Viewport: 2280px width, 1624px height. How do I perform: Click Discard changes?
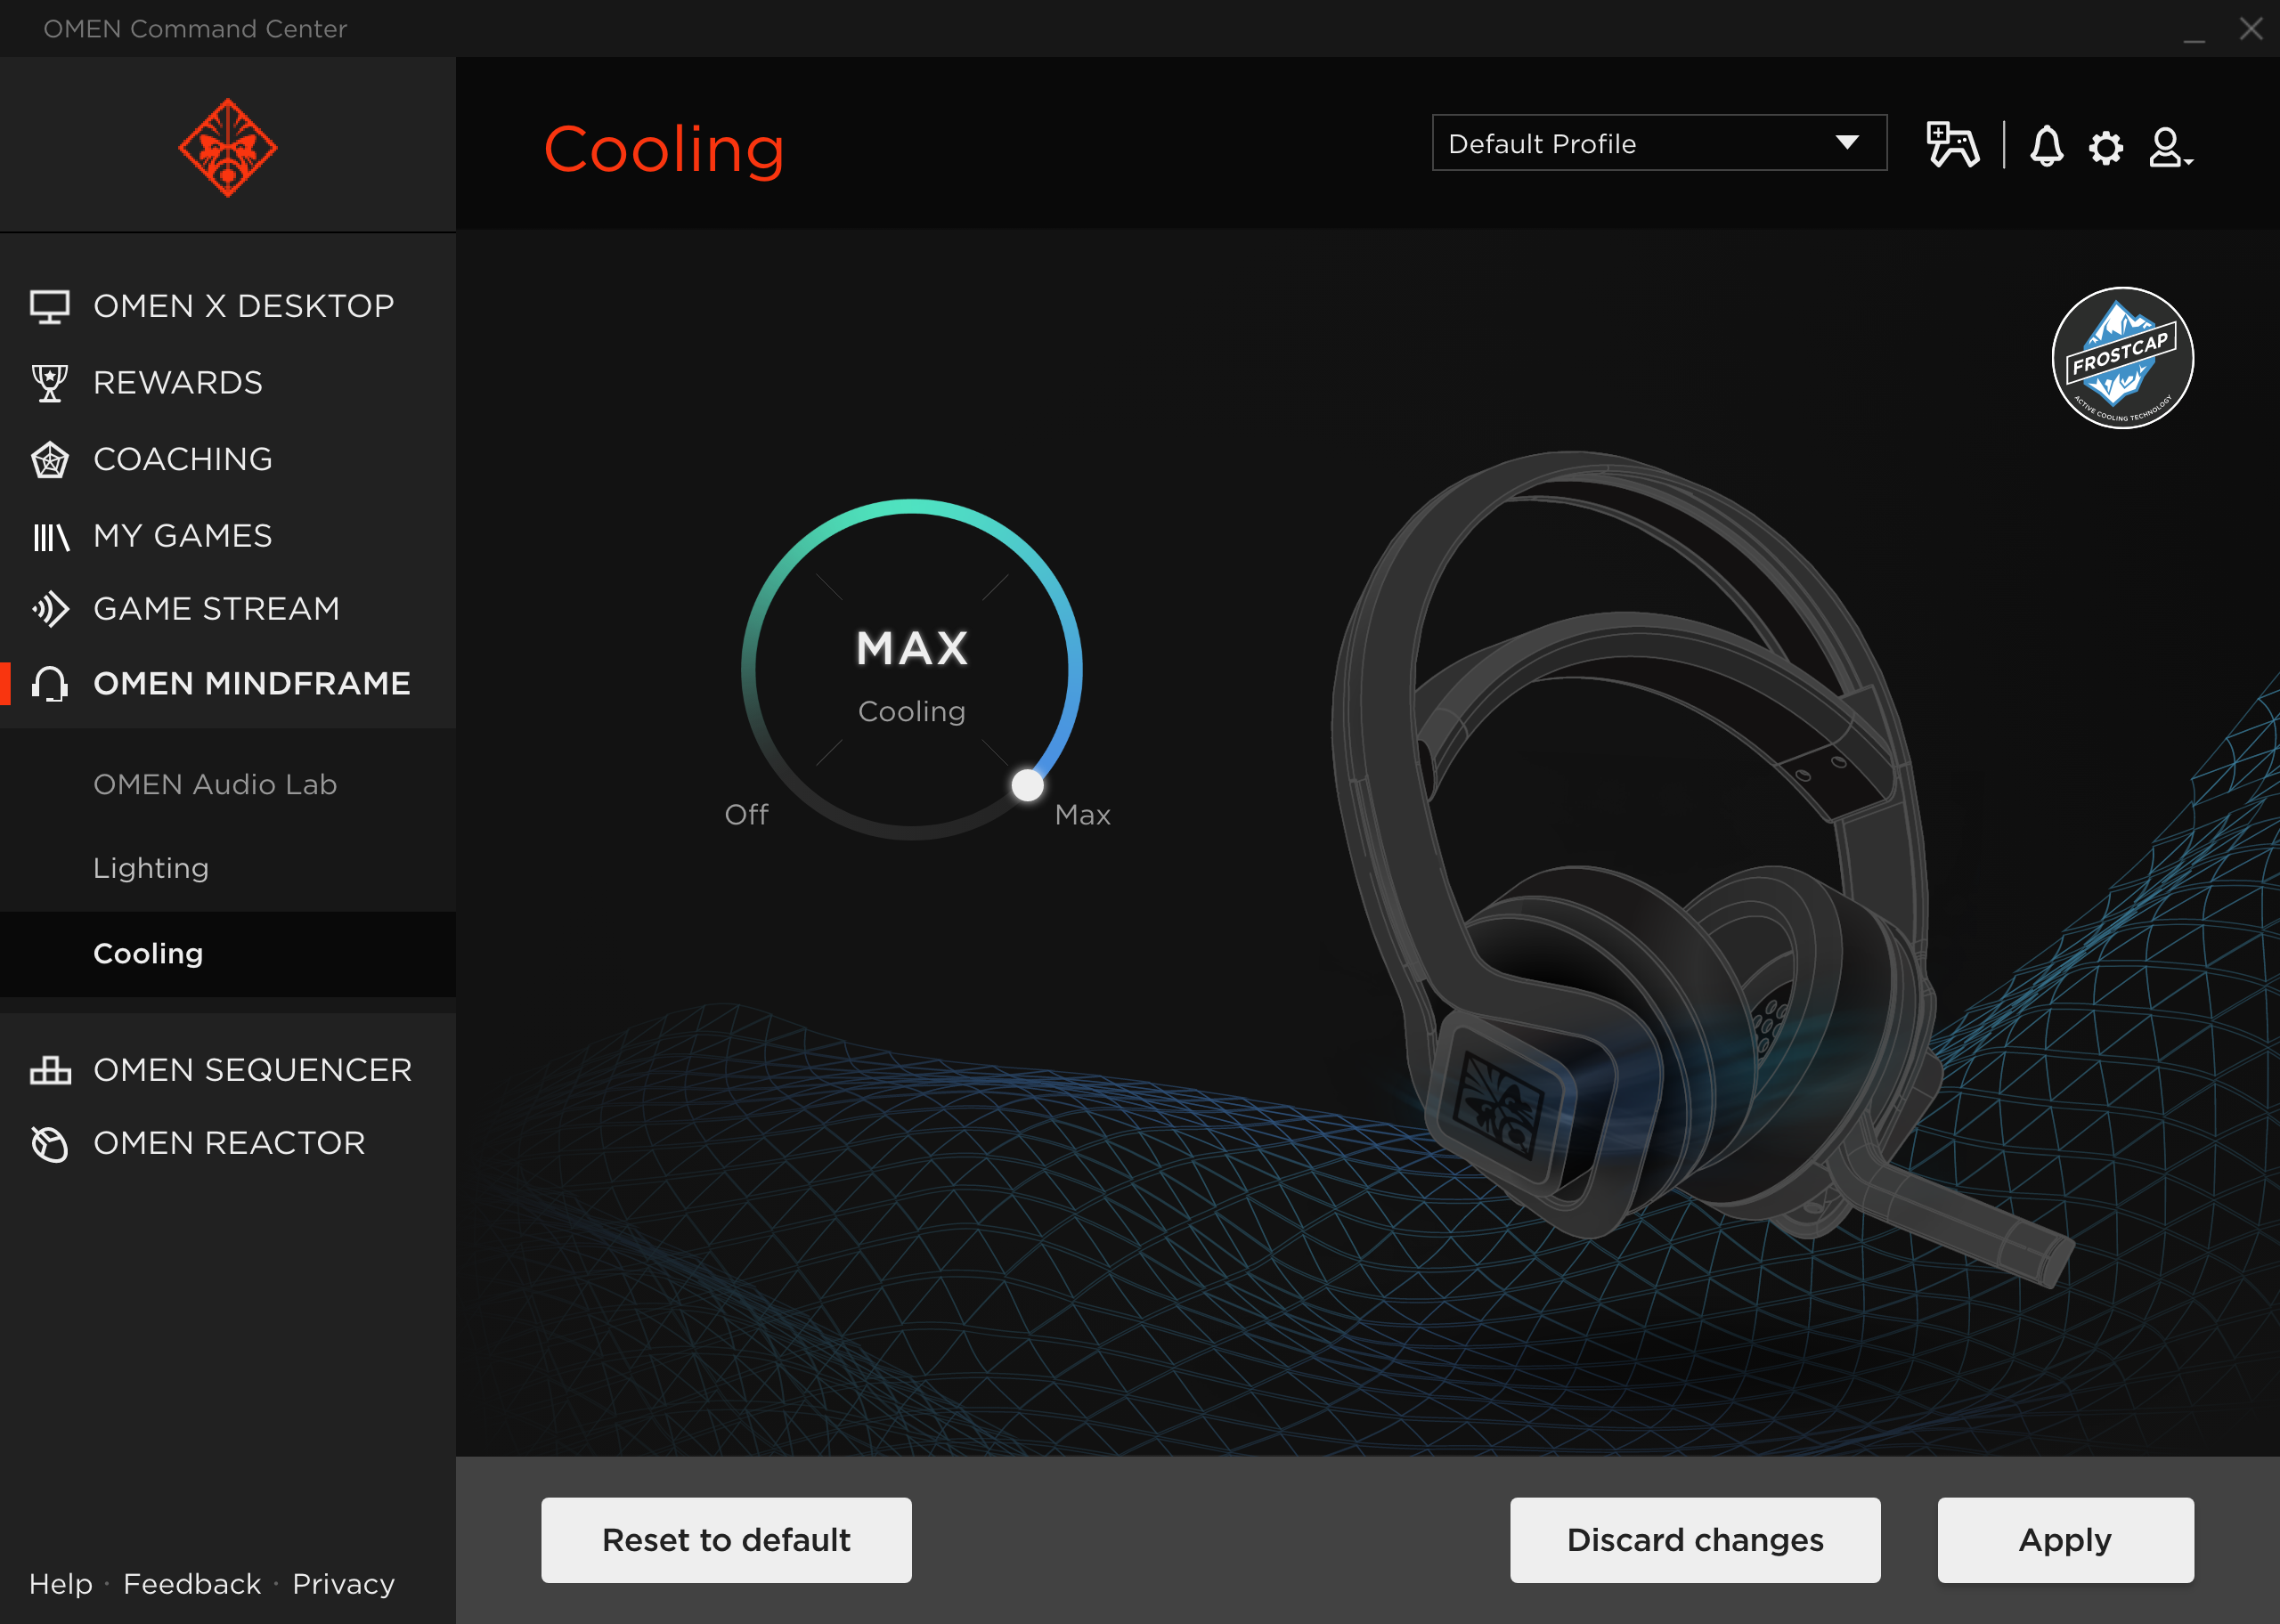click(1695, 1540)
